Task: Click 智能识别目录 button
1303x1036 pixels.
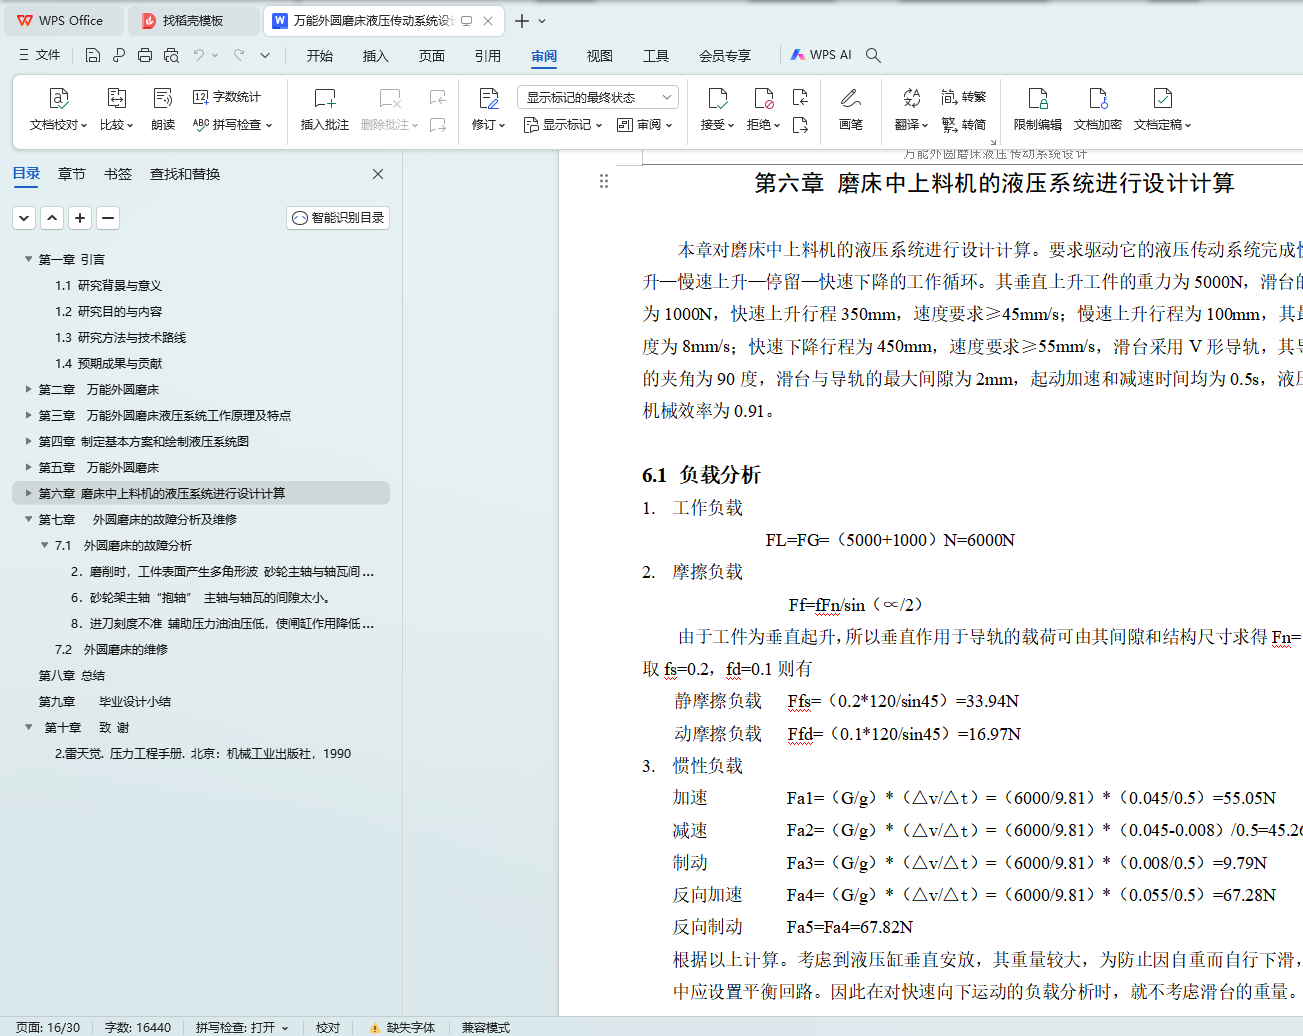Action: [x=338, y=218]
